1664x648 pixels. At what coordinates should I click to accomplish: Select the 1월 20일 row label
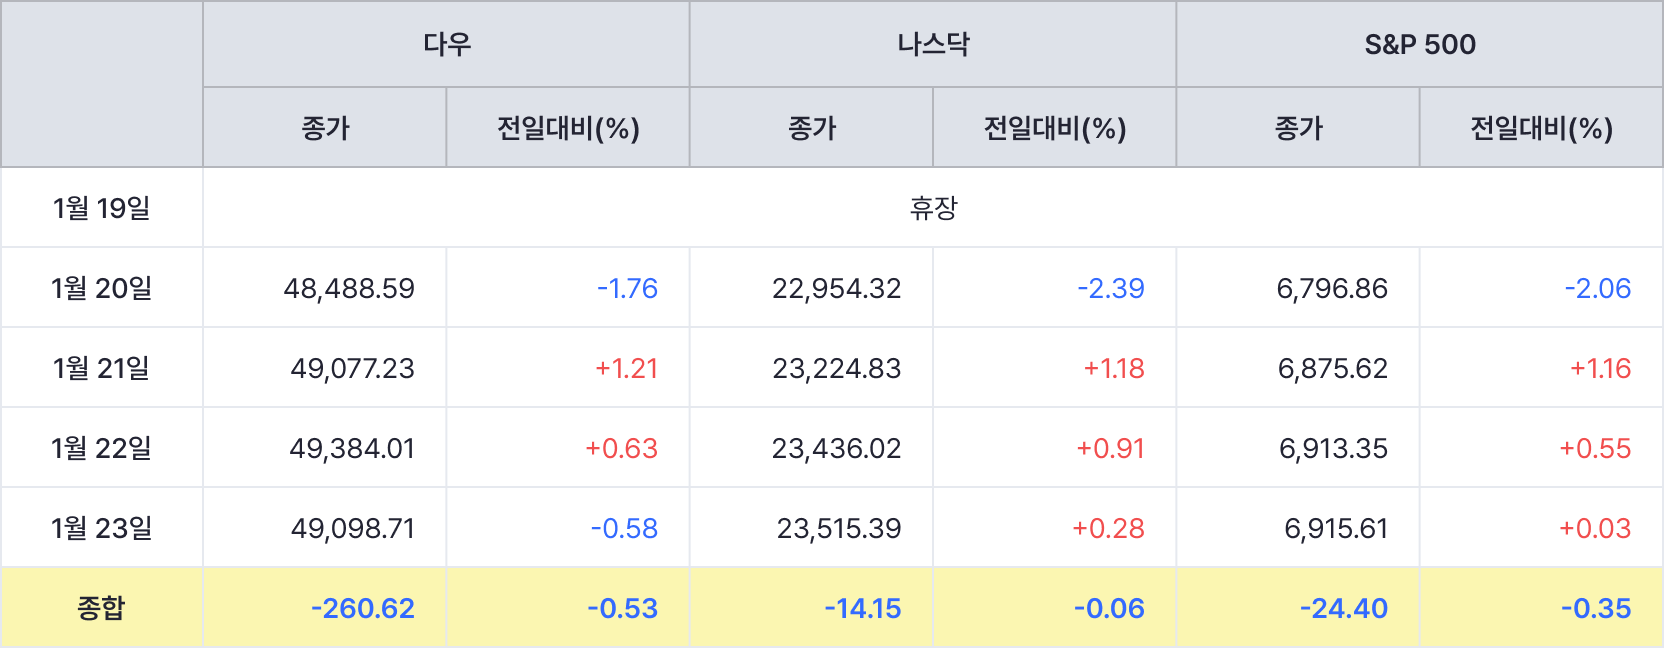[101, 288]
